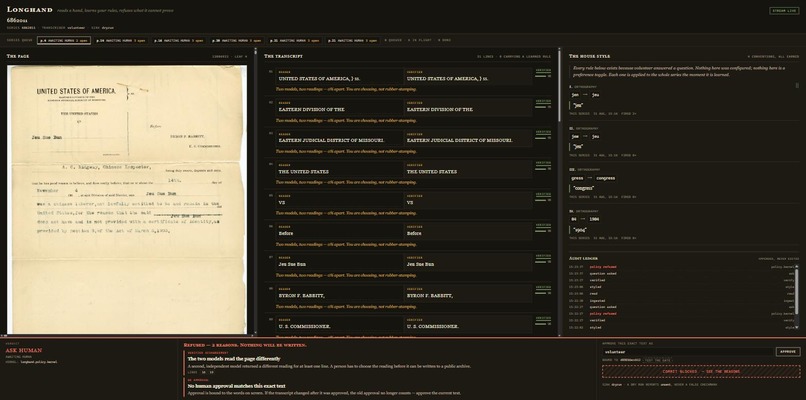This screenshot has width=806, height=400.
Task: Open the p.30 page in series queue
Action: (236, 40)
